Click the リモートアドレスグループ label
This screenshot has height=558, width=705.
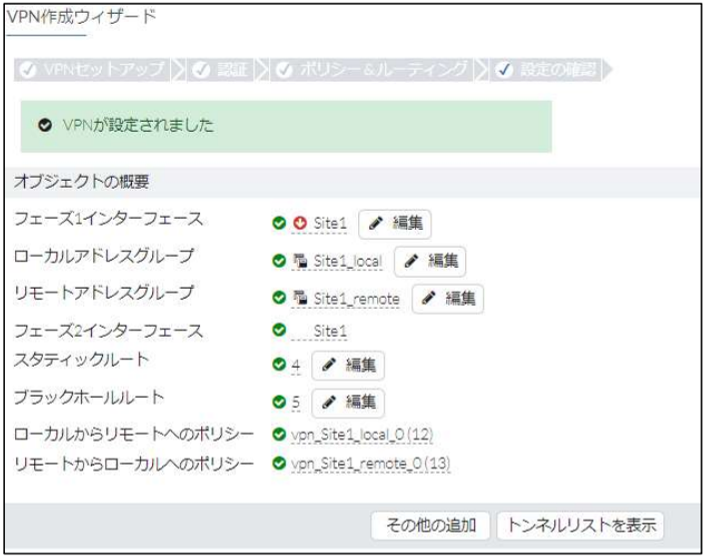[x=104, y=293]
